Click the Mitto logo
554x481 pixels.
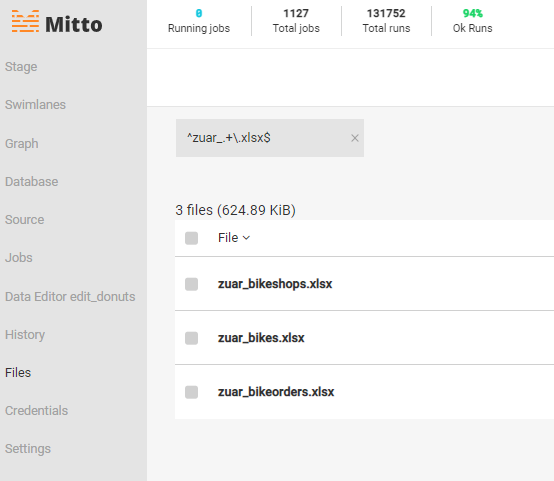tap(57, 22)
